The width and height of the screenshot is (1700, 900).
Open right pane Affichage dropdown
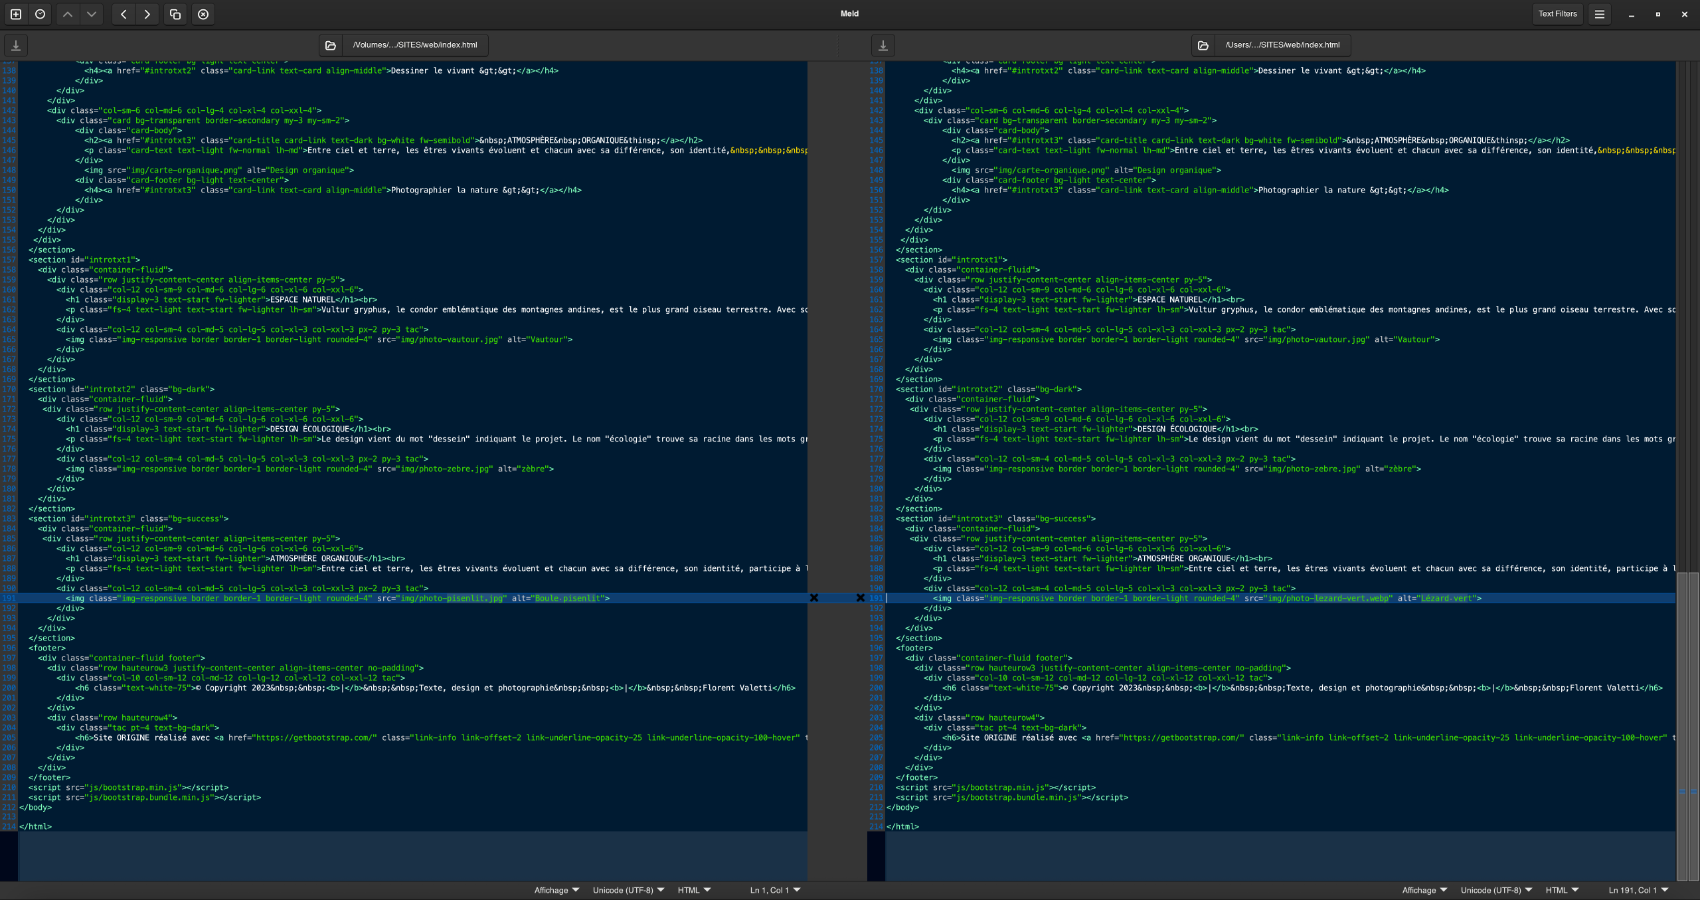pos(1424,890)
